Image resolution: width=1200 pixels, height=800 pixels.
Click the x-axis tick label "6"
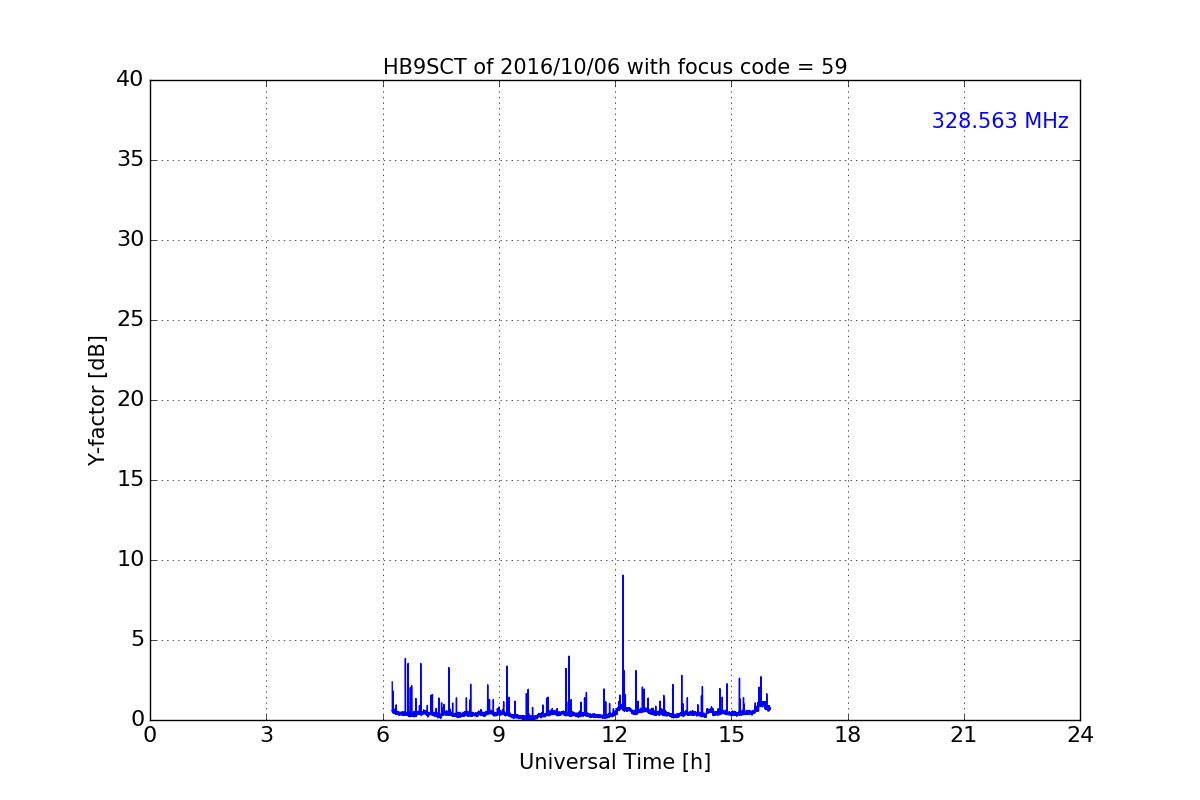click(383, 734)
